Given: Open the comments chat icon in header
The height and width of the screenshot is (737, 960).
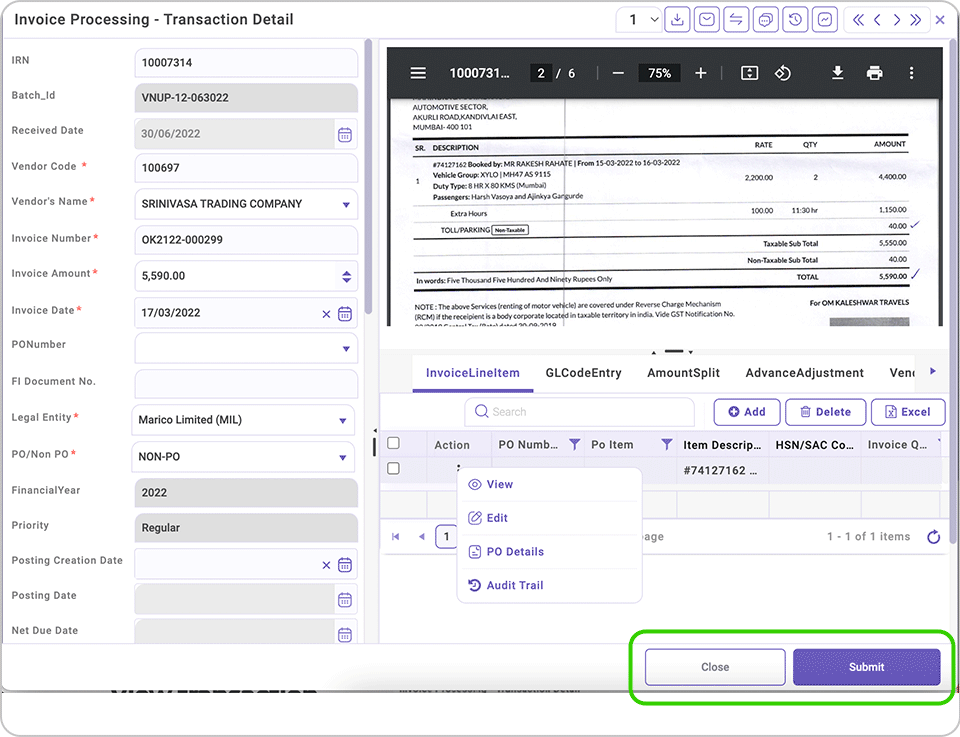Looking at the screenshot, I should (x=765, y=20).
